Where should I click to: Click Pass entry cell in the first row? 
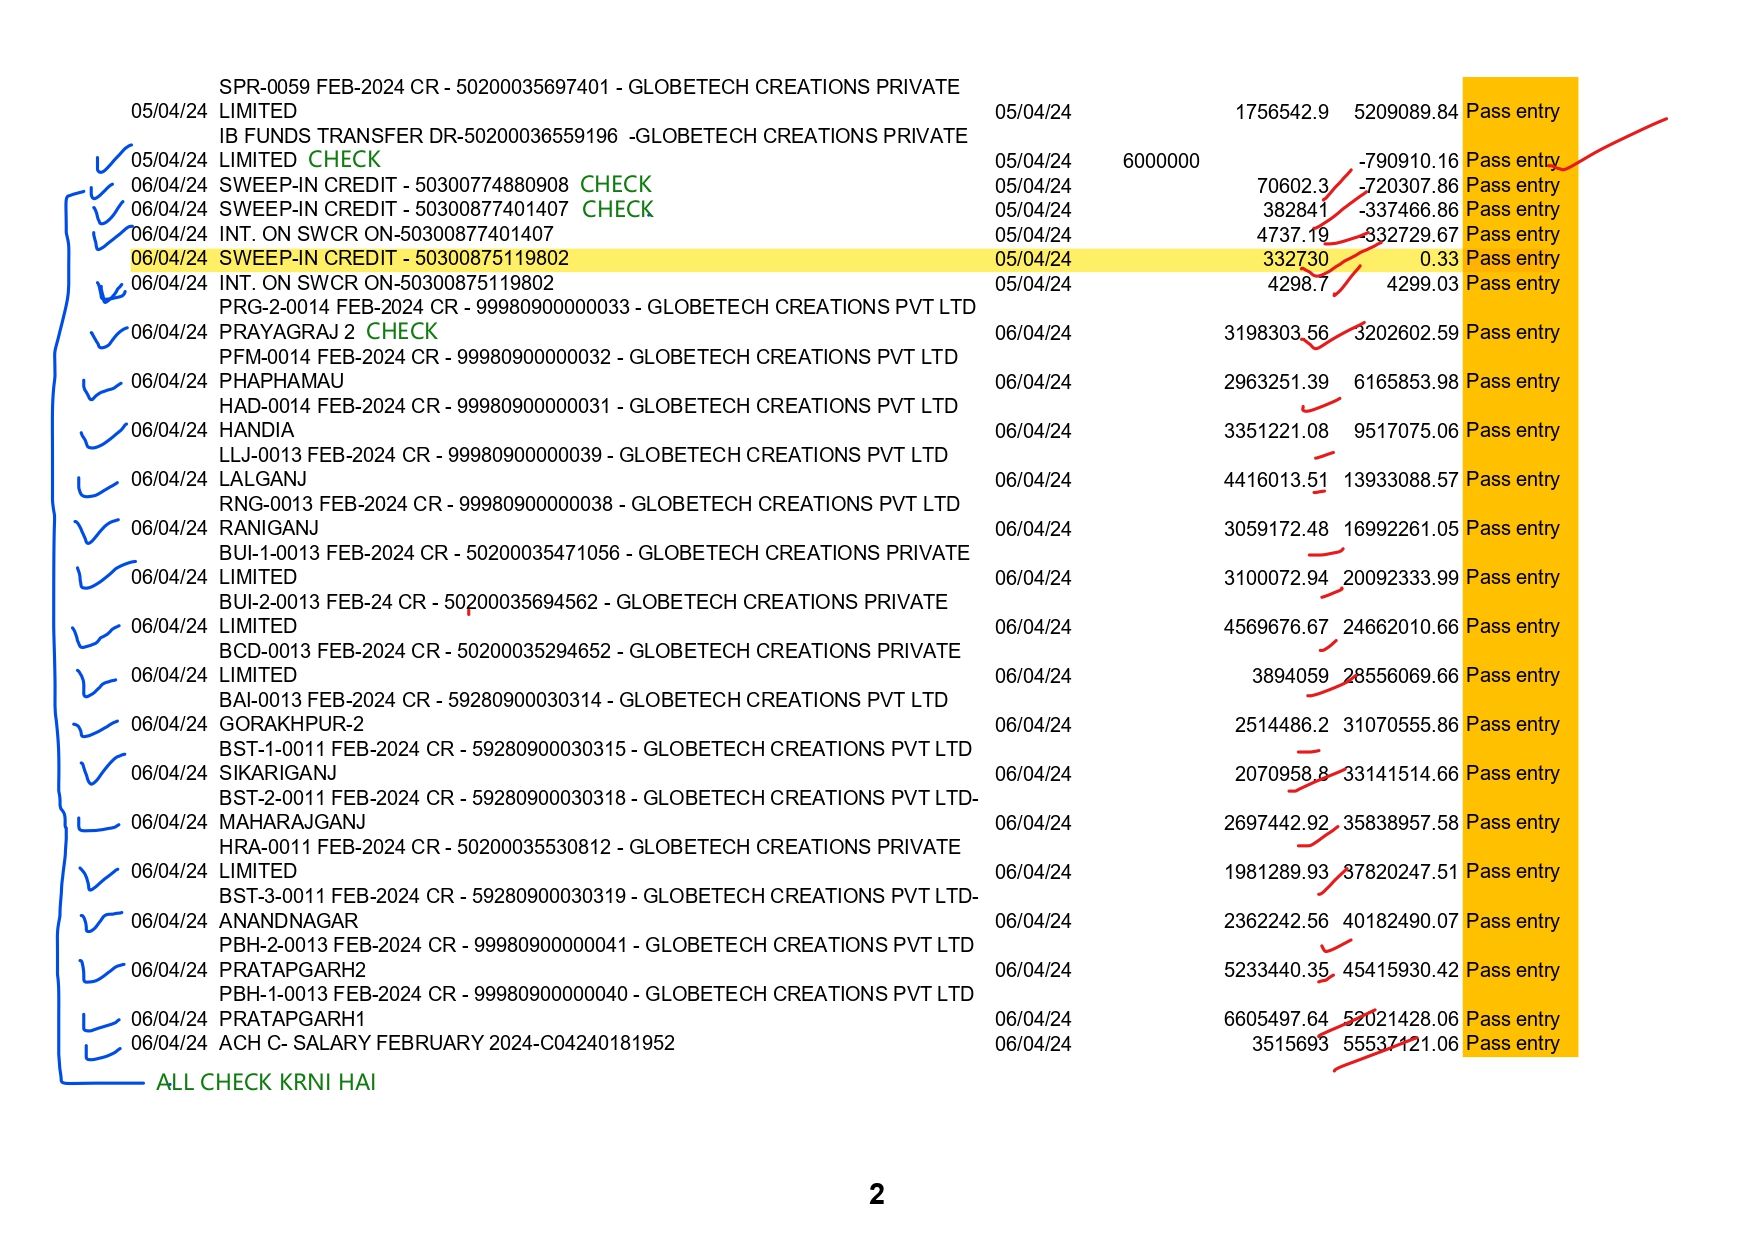tap(1513, 111)
